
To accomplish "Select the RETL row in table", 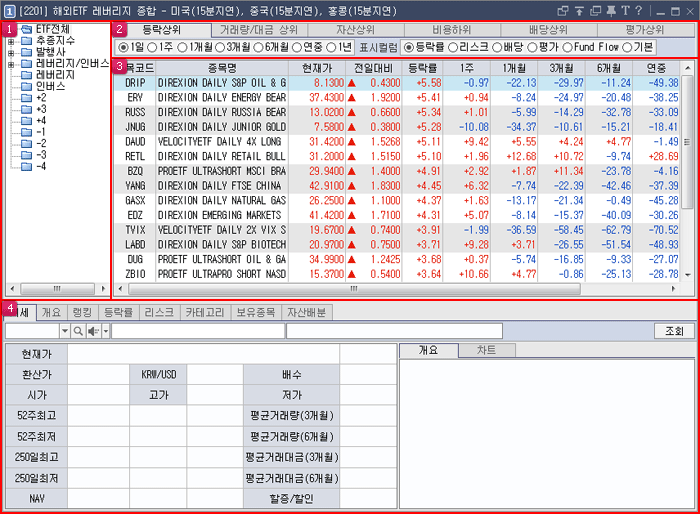I will [x=397, y=157].
